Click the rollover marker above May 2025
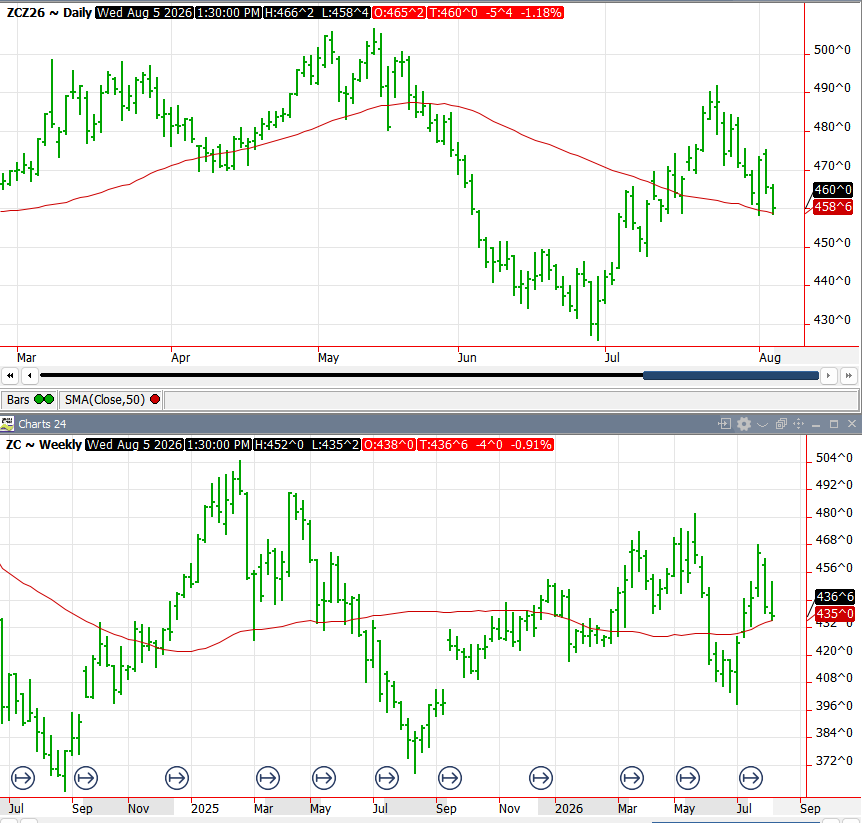 point(324,778)
